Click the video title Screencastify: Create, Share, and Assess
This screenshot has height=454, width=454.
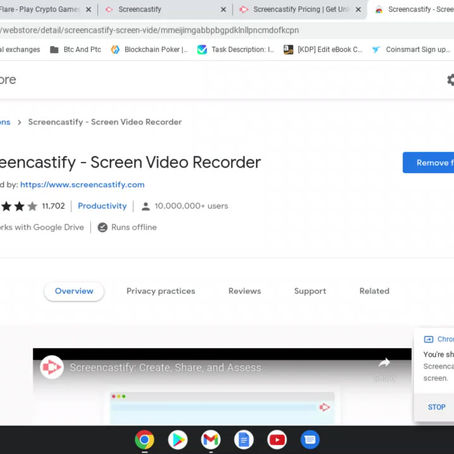click(166, 368)
